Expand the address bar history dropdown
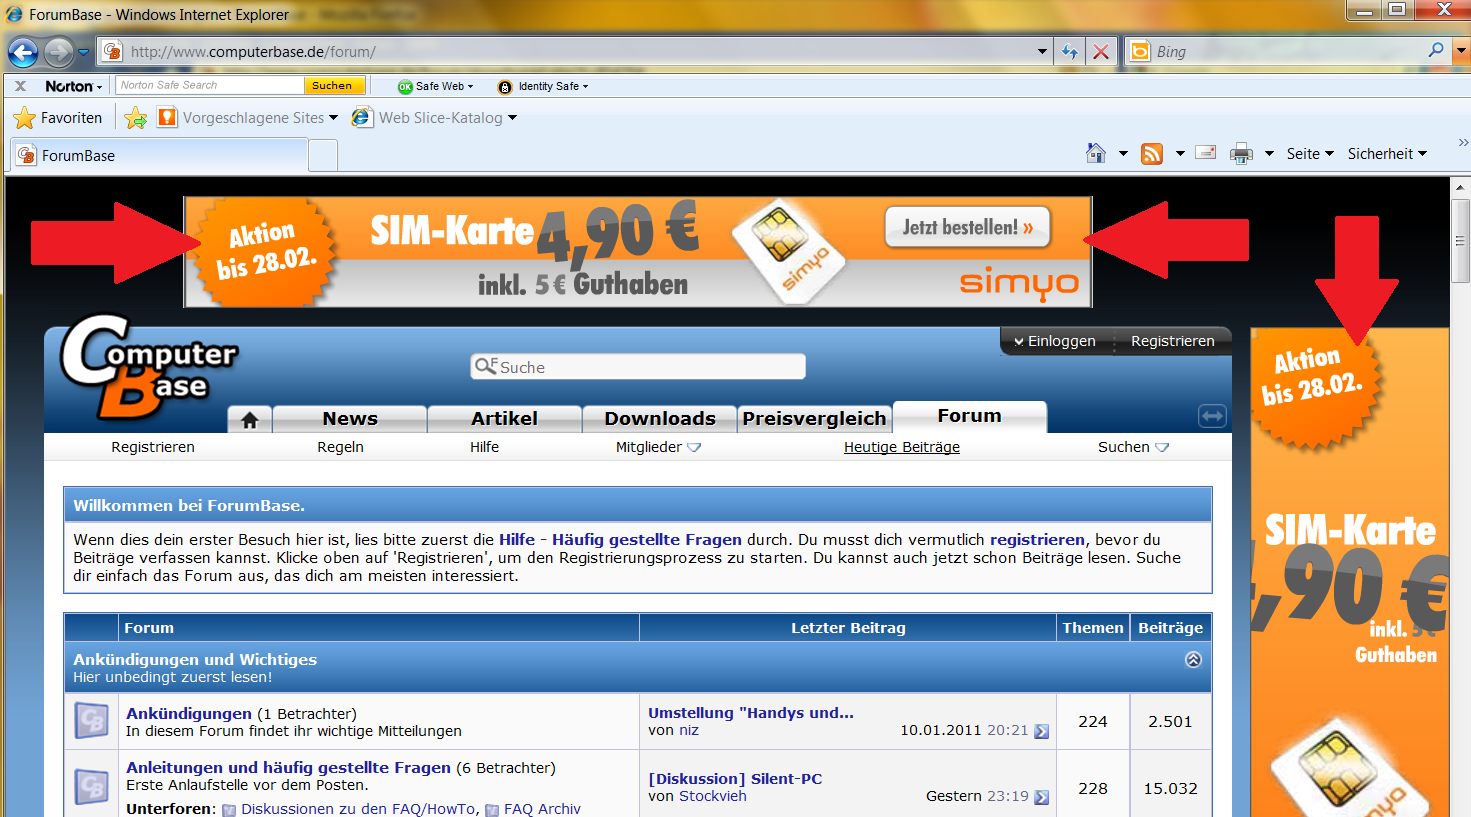The image size is (1471, 817). 1043,52
